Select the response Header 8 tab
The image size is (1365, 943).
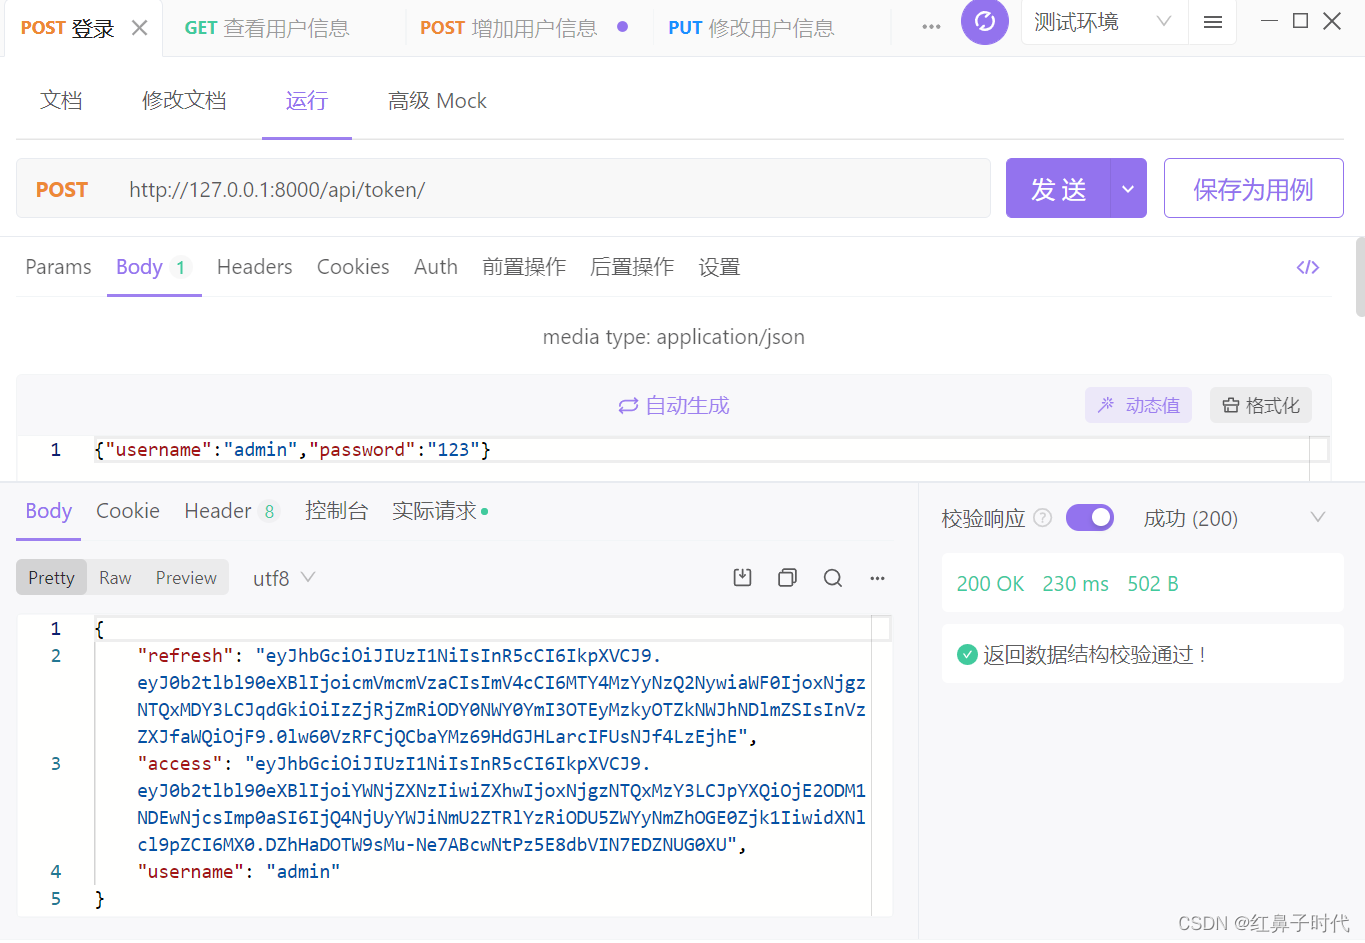[231, 511]
